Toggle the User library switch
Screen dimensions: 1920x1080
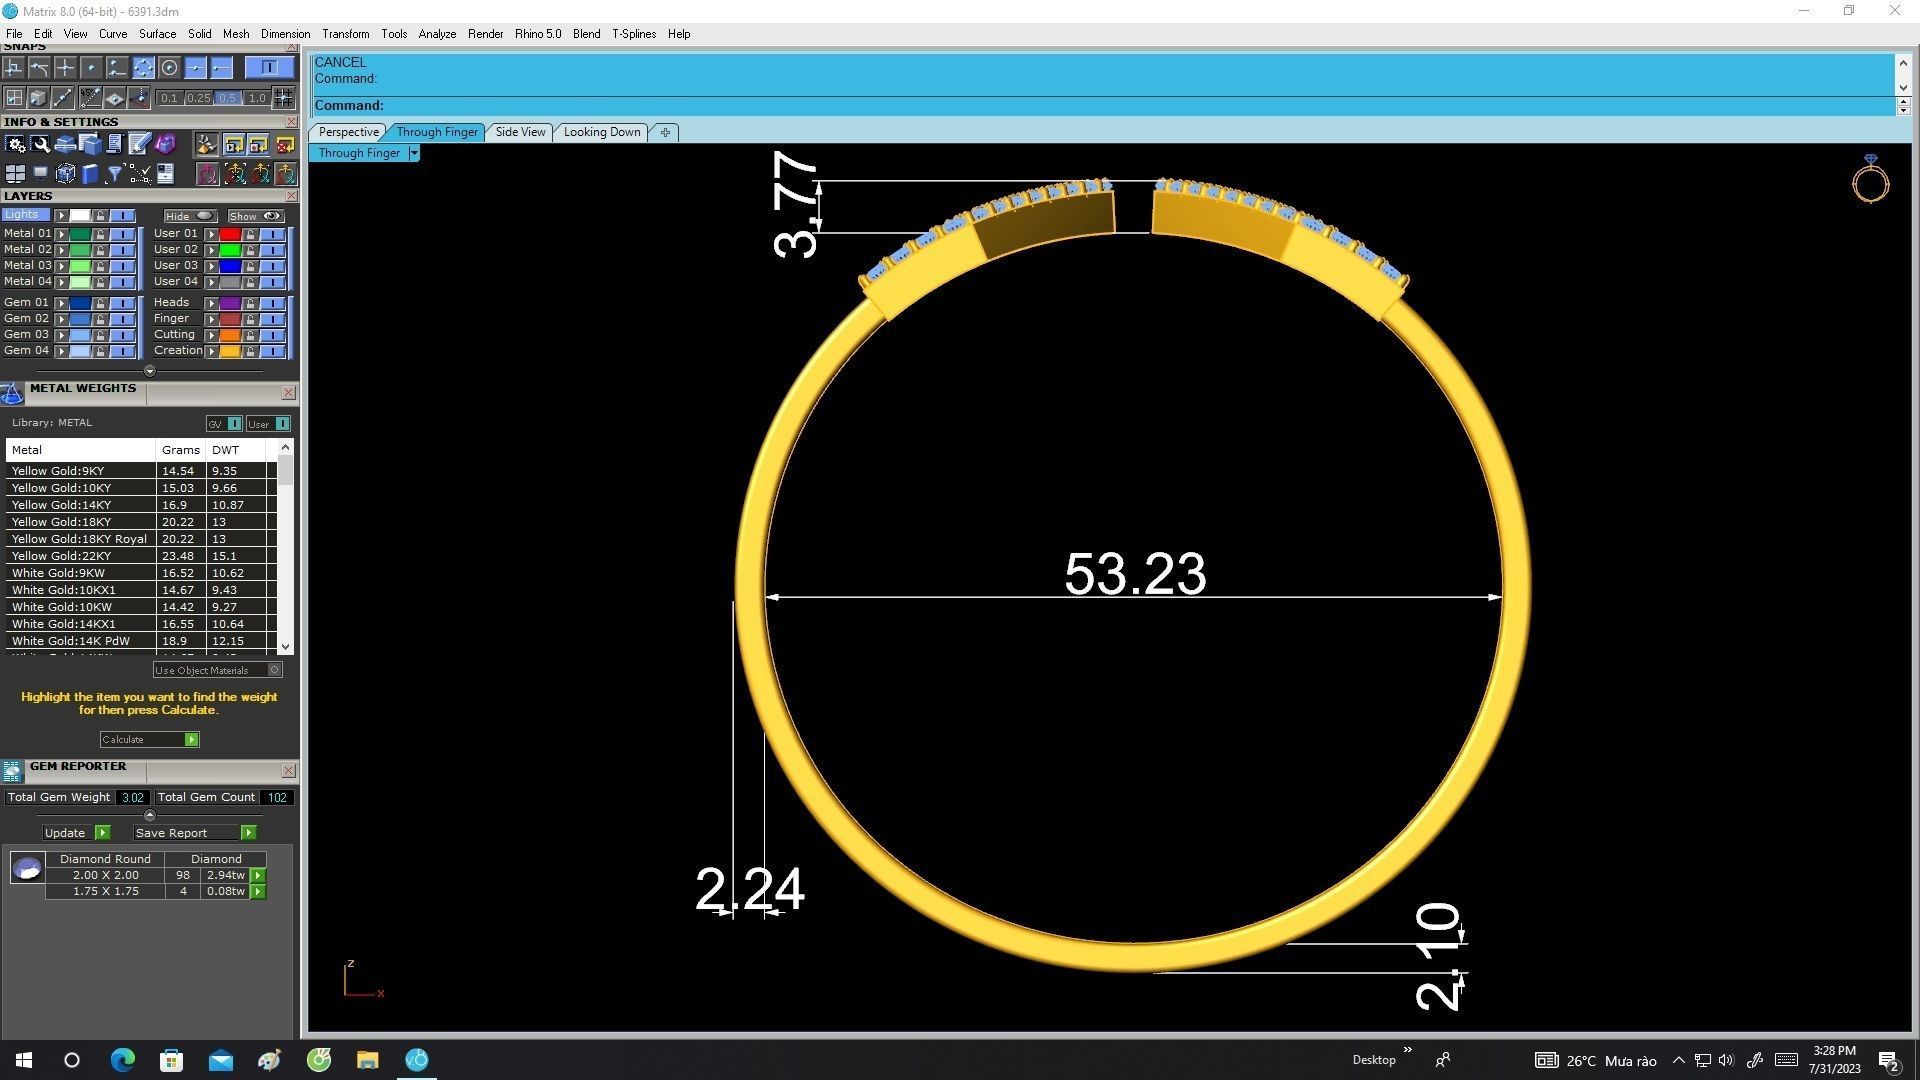[282, 424]
